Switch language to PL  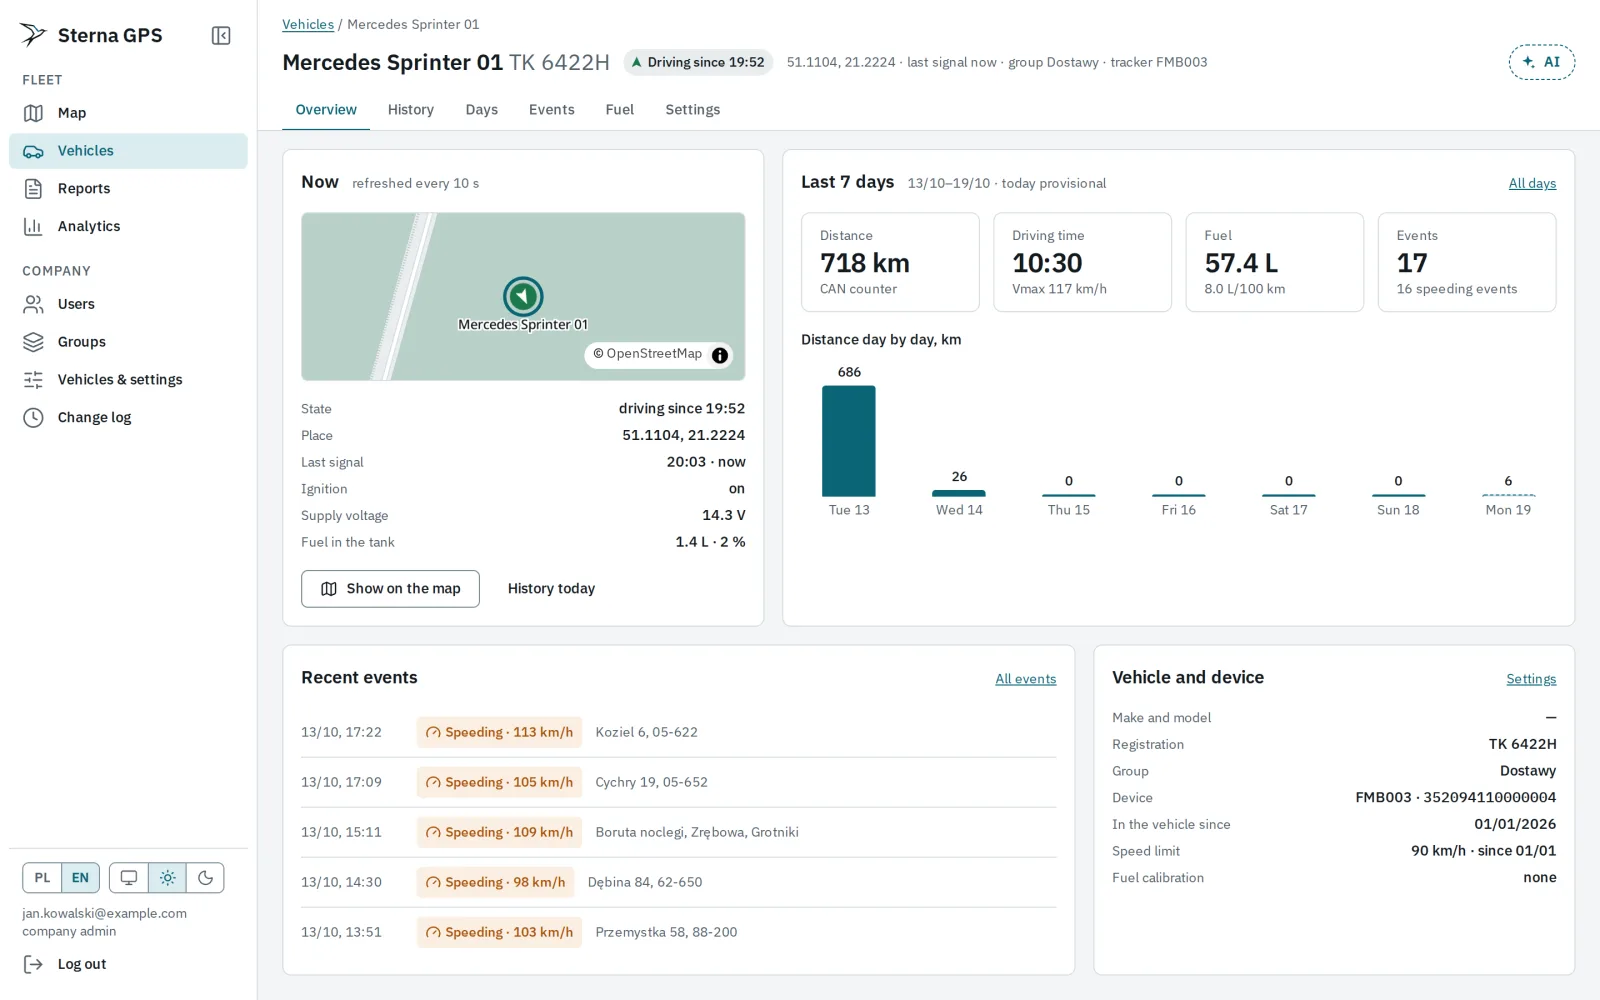pos(42,878)
